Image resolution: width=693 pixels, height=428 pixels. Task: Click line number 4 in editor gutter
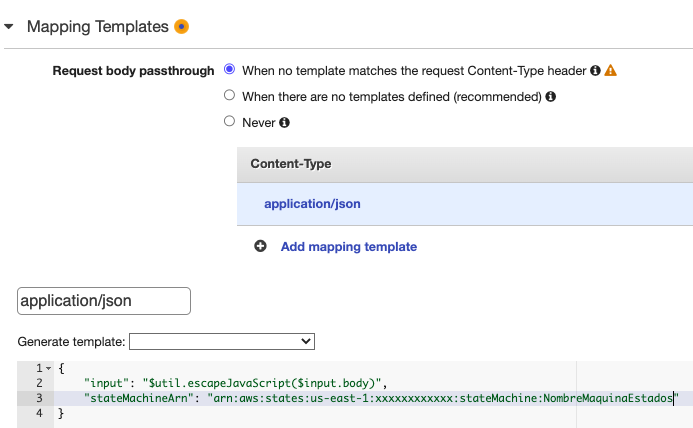[39, 413]
